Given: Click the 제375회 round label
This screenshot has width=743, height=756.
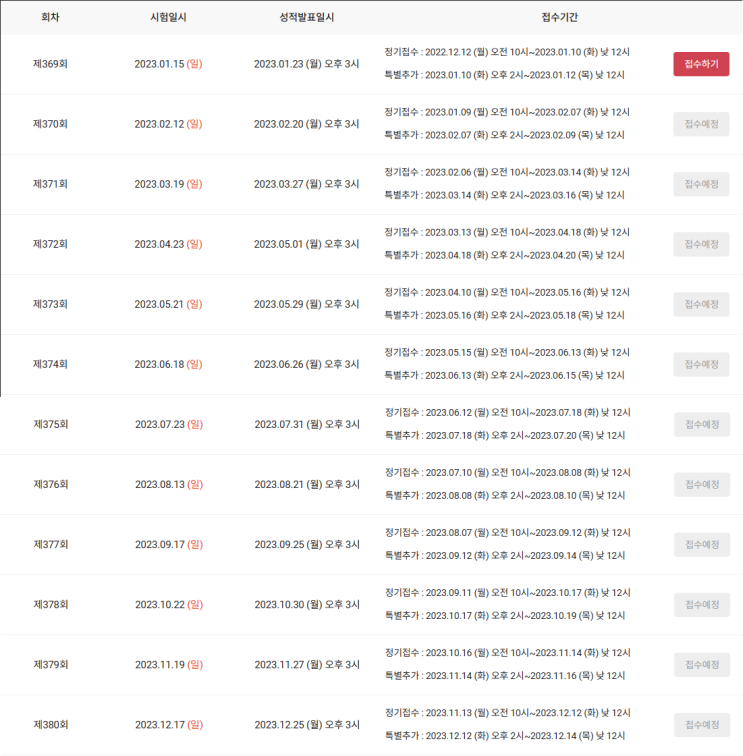Looking at the screenshot, I should 50,424.
